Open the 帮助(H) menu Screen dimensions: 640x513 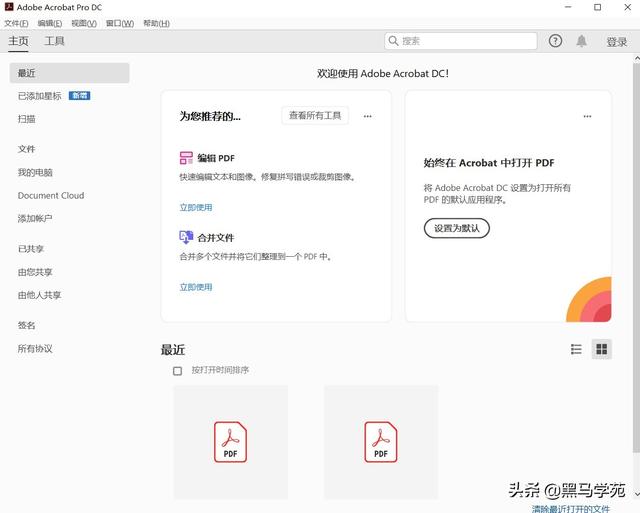coord(156,23)
